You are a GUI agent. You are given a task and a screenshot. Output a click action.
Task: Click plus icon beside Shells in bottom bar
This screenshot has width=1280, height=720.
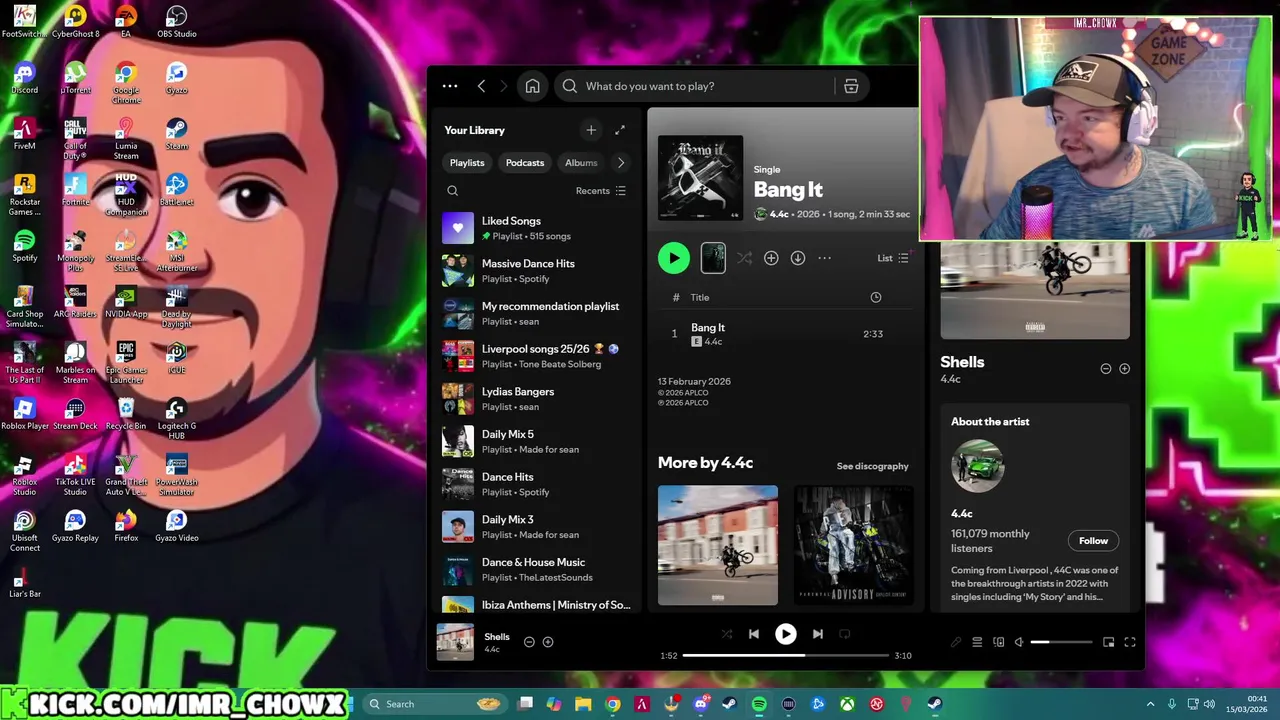tap(548, 642)
